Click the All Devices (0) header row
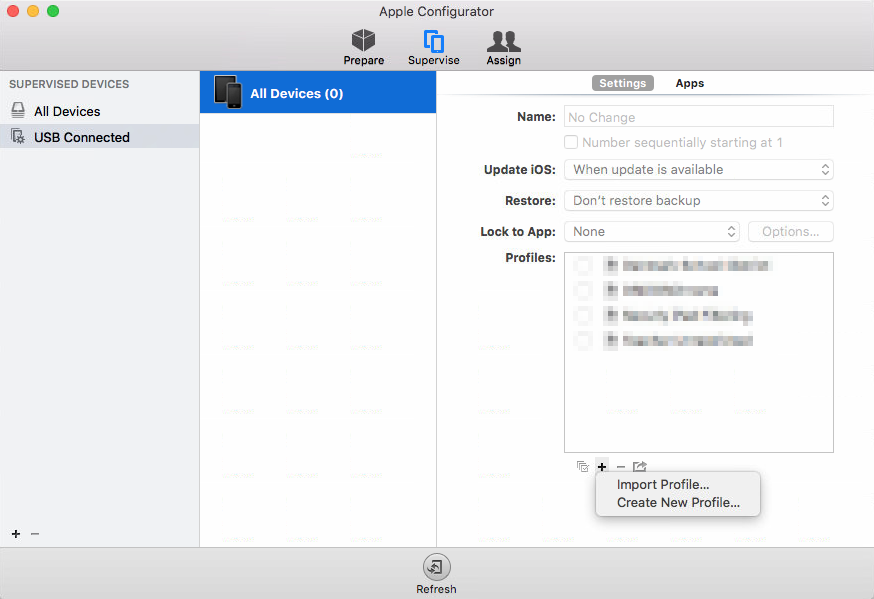Viewport: 874px width, 599px height. (x=318, y=92)
